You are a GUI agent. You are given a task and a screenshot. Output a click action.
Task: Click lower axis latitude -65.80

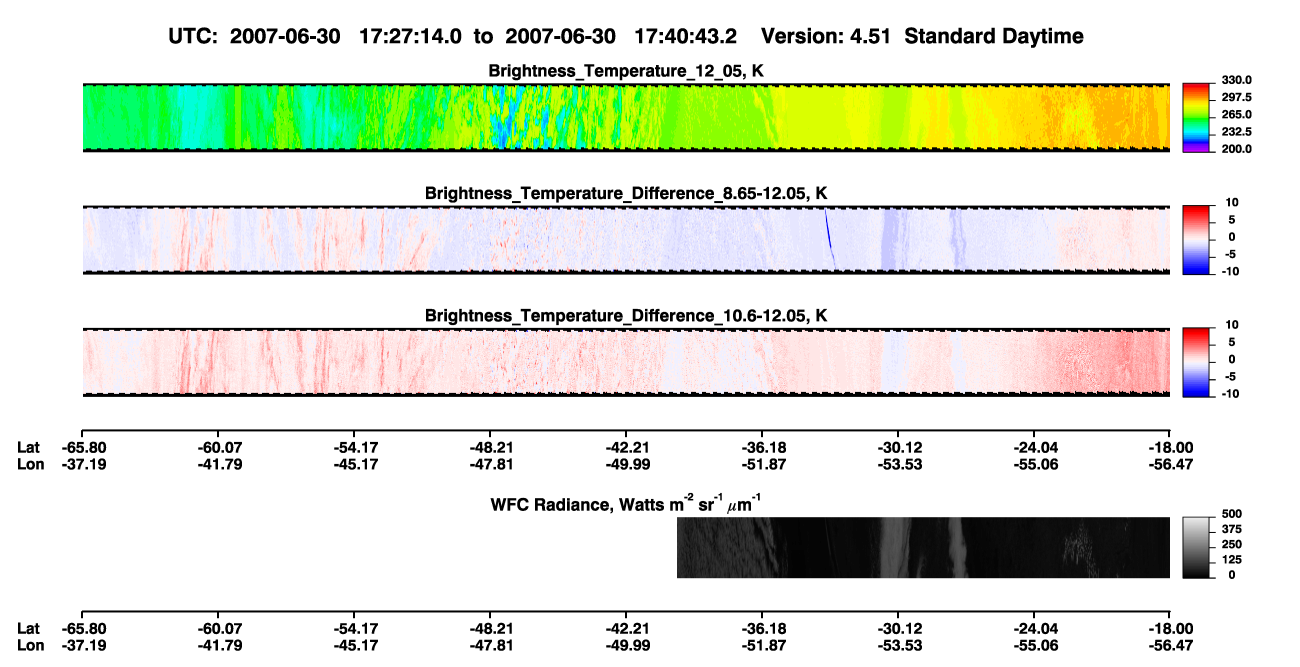pos(82,628)
